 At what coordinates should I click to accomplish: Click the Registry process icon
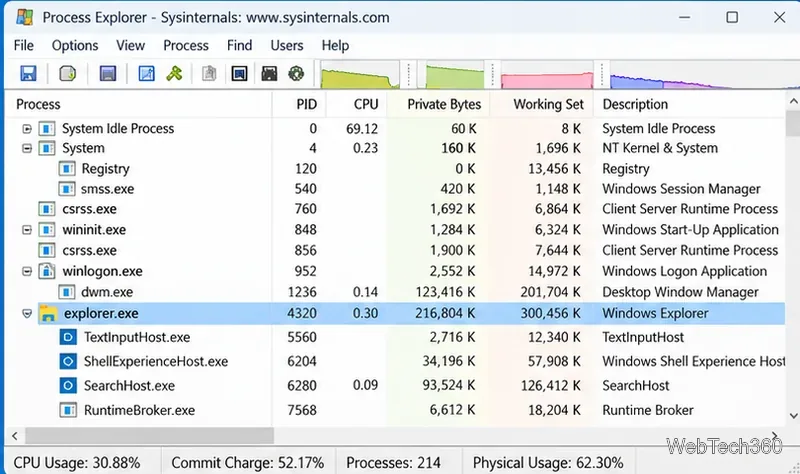tap(66, 168)
